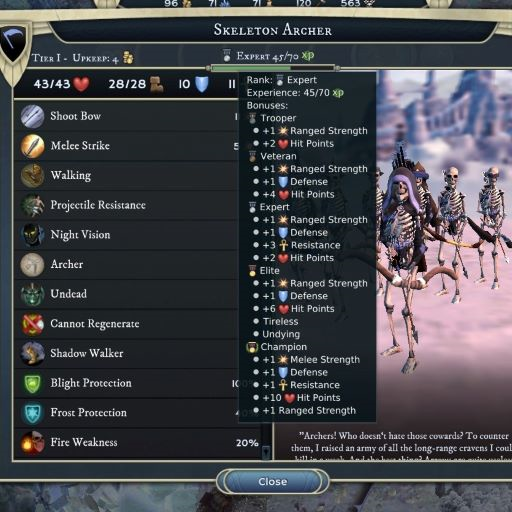Click the ability list scrollbar down arrow
Viewport: 512px width, 512px height.
tap(266, 452)
